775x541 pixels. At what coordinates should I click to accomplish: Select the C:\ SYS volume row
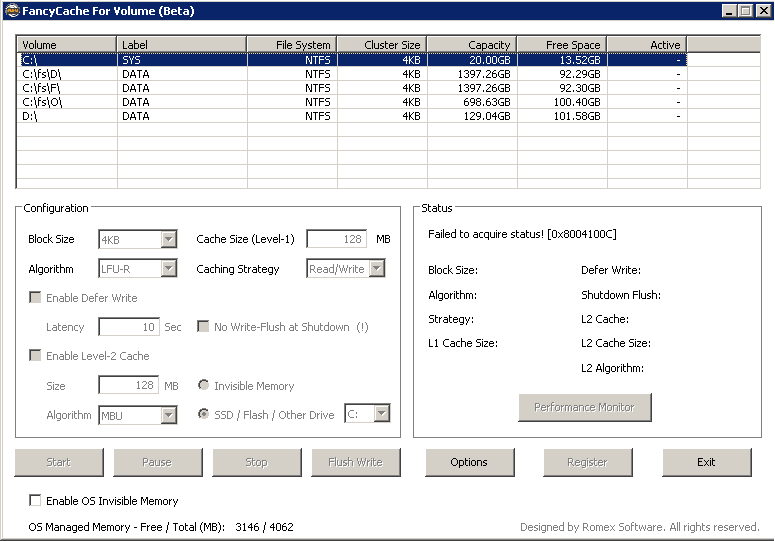tap(352, 60)
